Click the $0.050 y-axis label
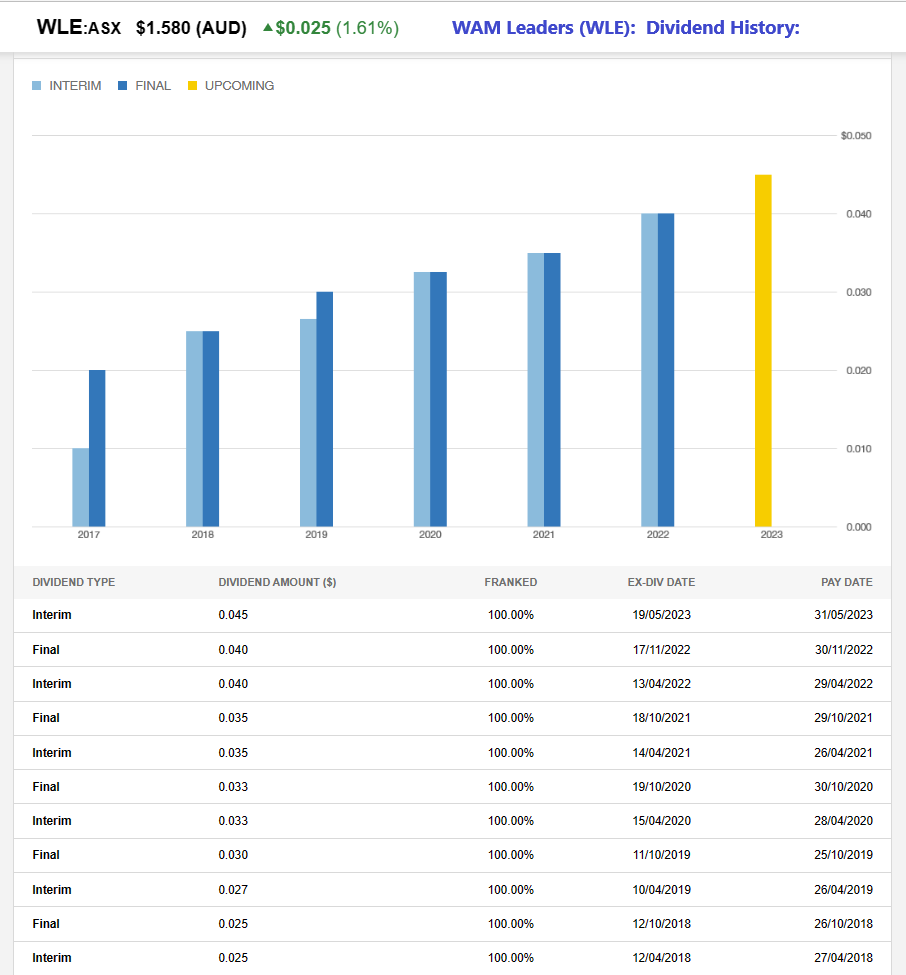906x975 pixels. 856,136
